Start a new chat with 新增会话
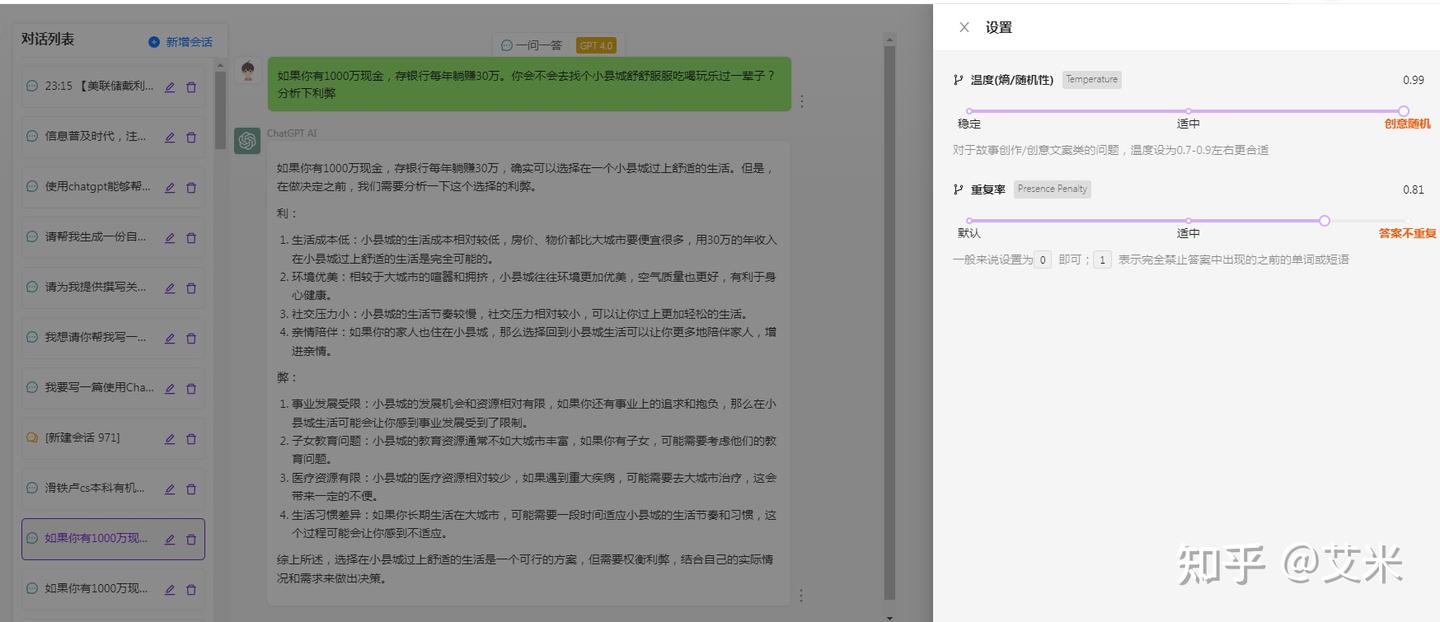Image resolution: width=1440 pixels, height=622 pixels. (x=181, y=42)
